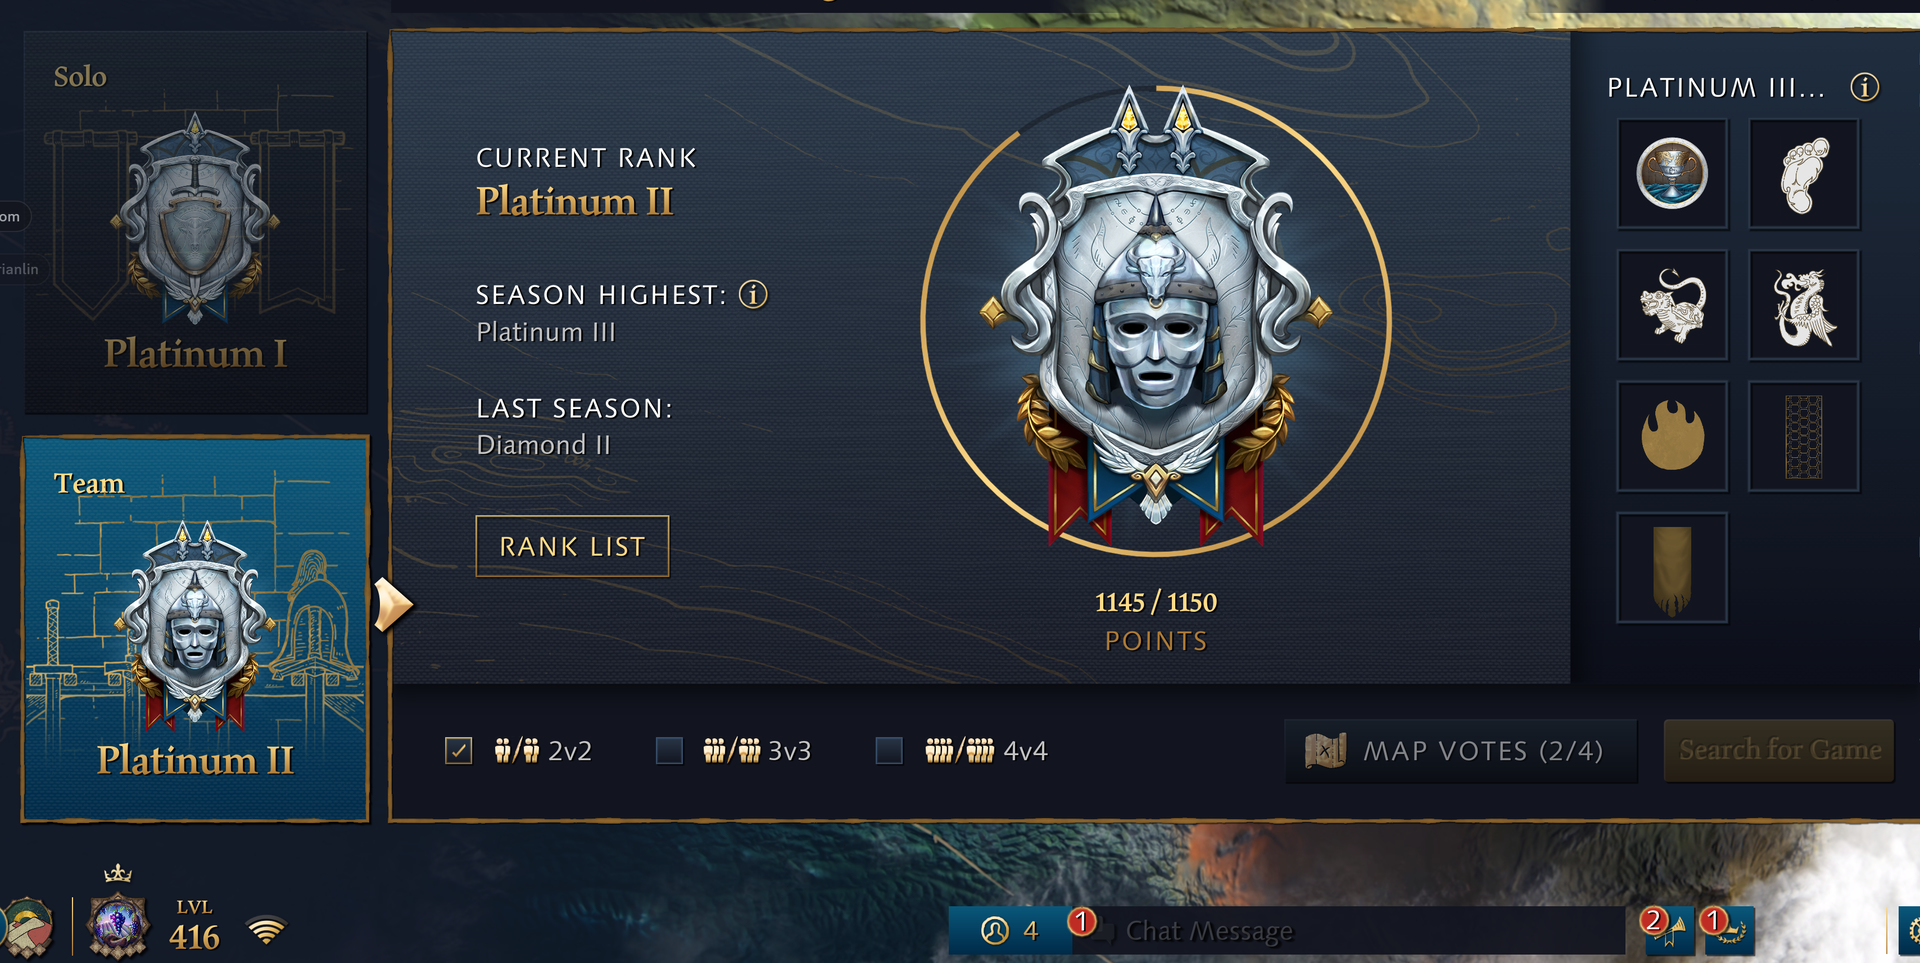This screenshot has height=963, width=1920.
Task: Click the Platinum III rewards info icon
Action: point(1864,87)
